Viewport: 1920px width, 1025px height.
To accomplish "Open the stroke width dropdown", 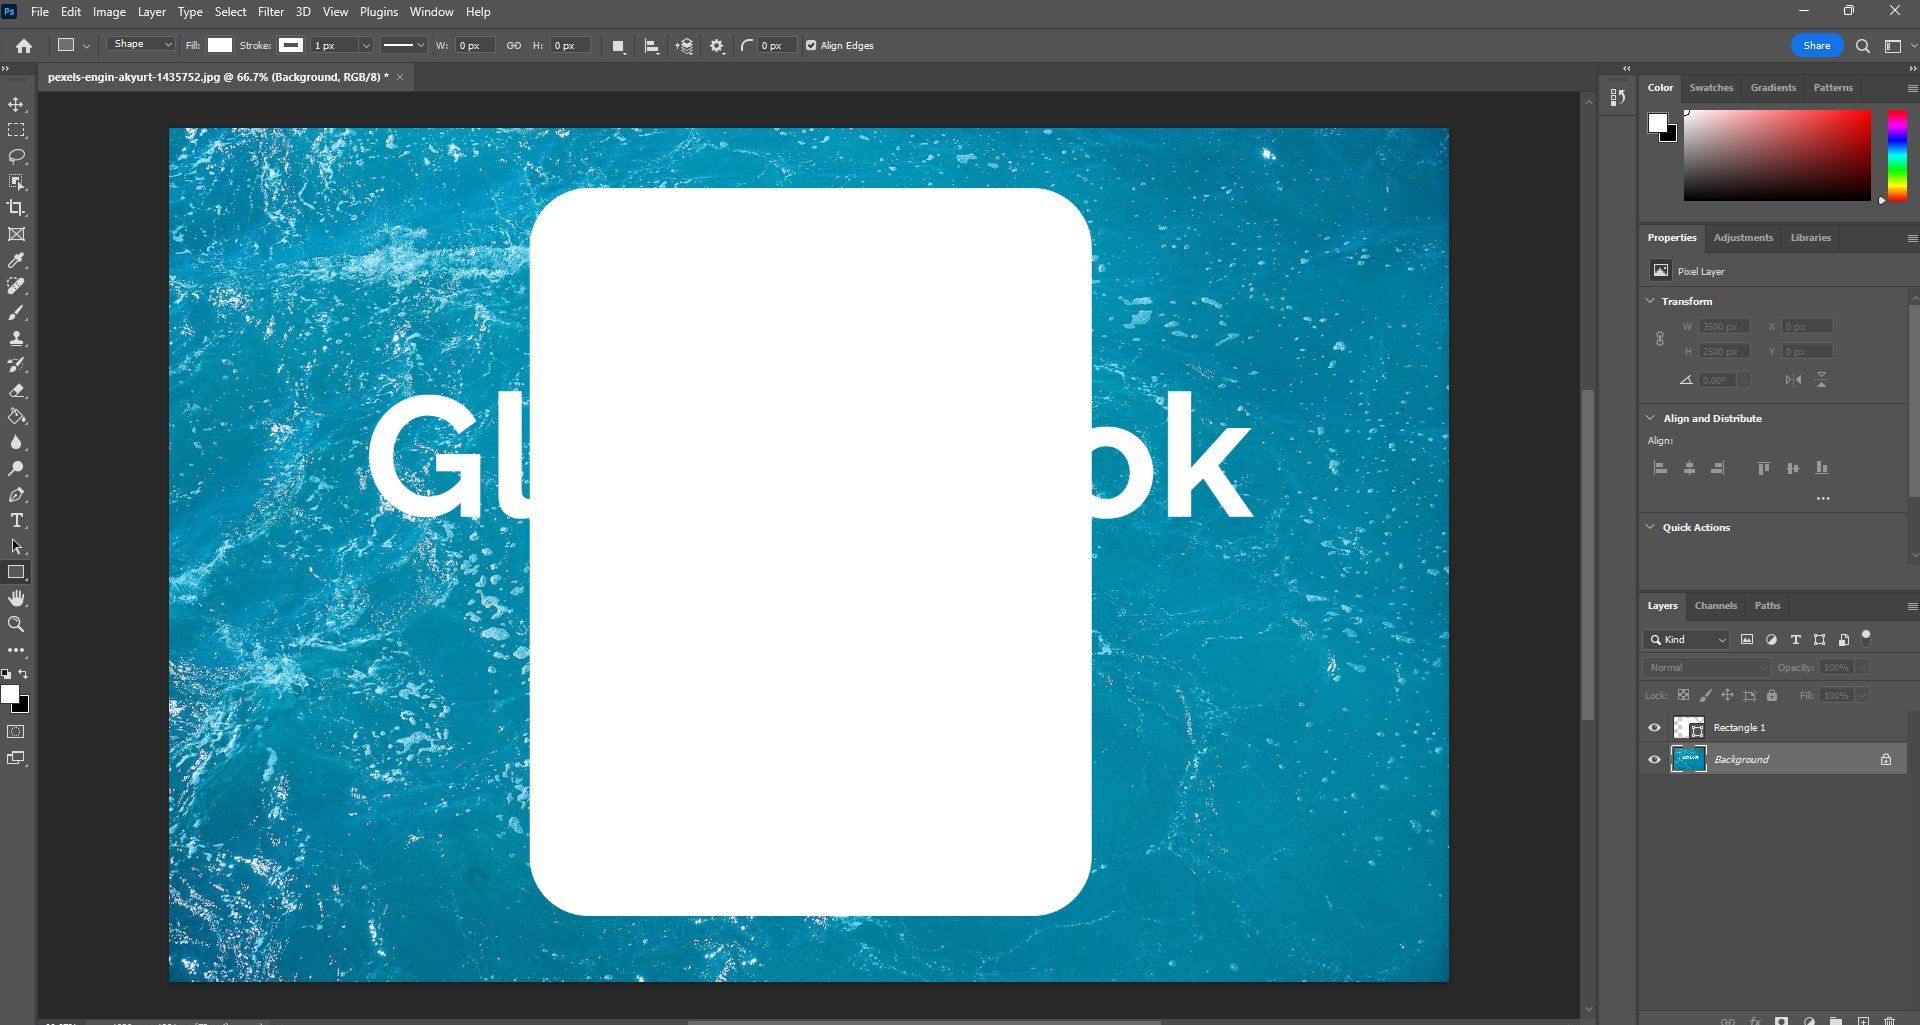I will (x=366, y=46).
